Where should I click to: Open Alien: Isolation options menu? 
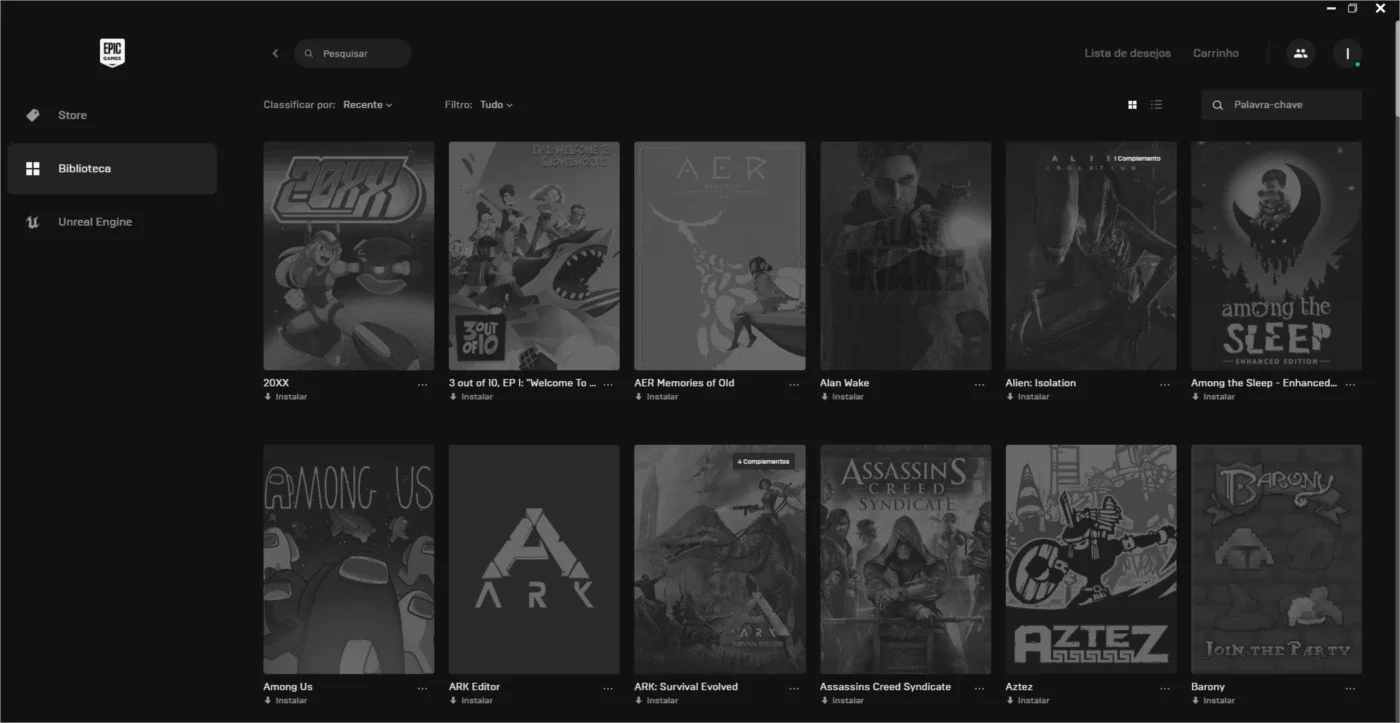1165,384
